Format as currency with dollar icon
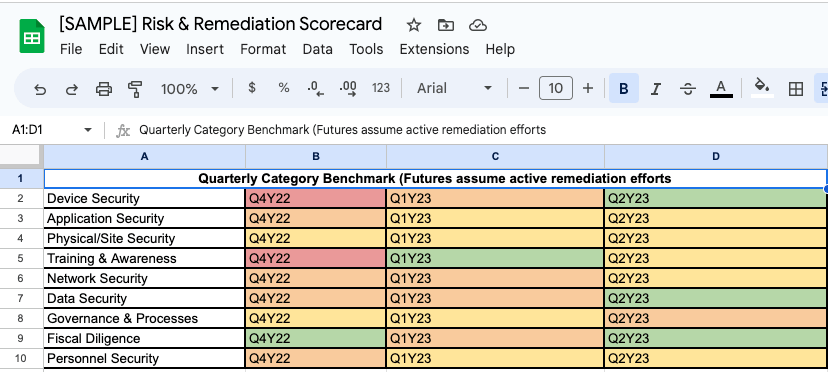 tap(252, 88)
